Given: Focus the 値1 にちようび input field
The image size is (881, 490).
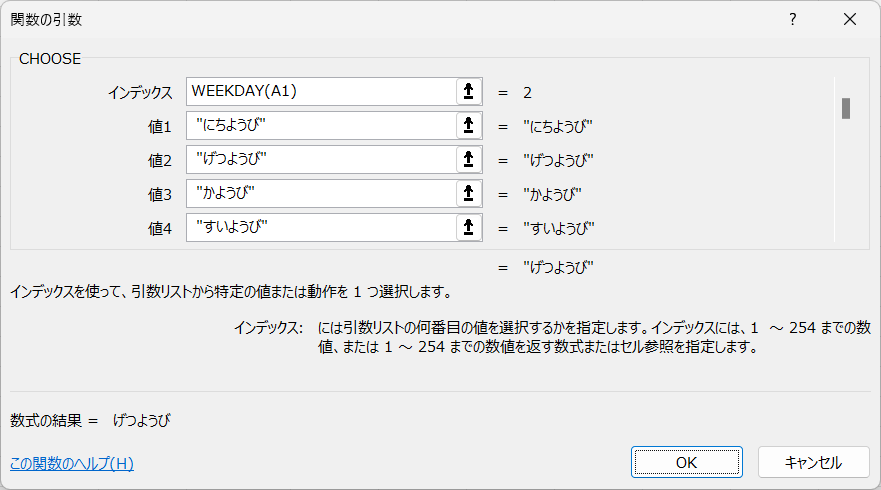Looking at the screenshot, I should pyautogui.click(x=321, y=125).
